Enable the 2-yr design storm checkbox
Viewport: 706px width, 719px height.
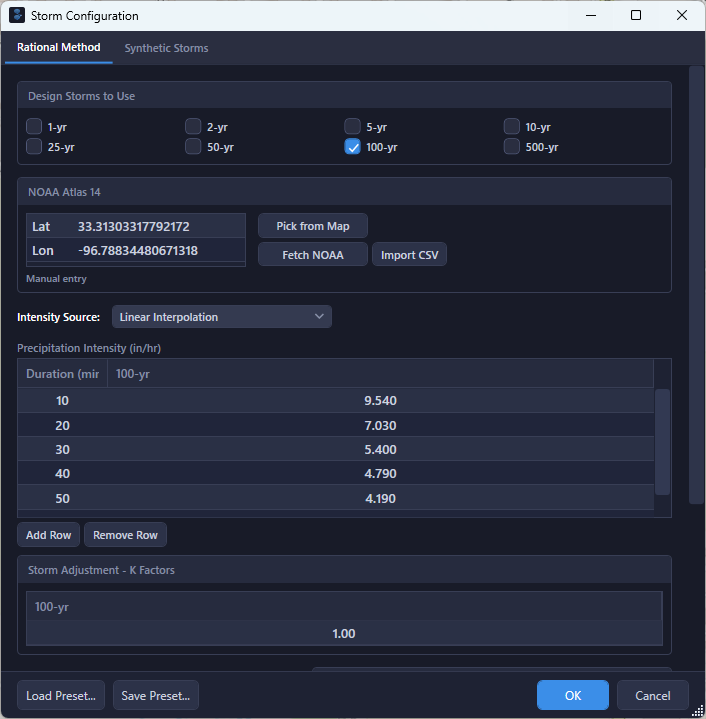tap(193, 126)
